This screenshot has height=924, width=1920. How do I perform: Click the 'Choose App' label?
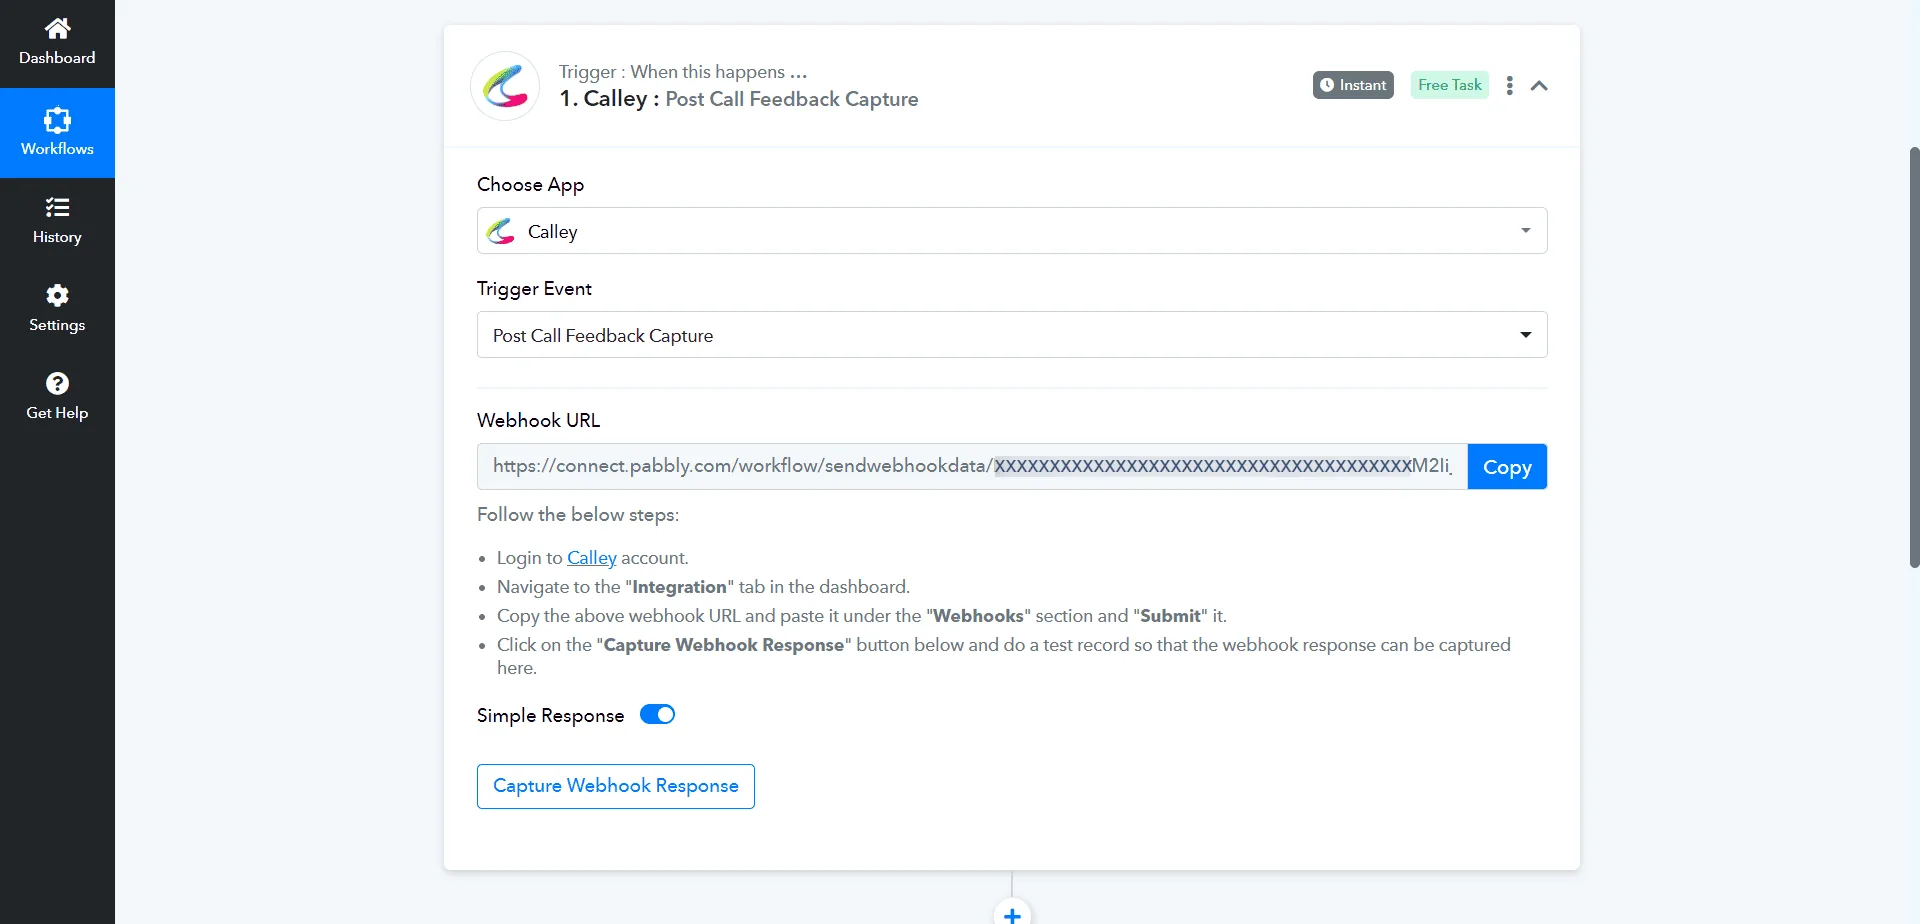click(530, 185)
